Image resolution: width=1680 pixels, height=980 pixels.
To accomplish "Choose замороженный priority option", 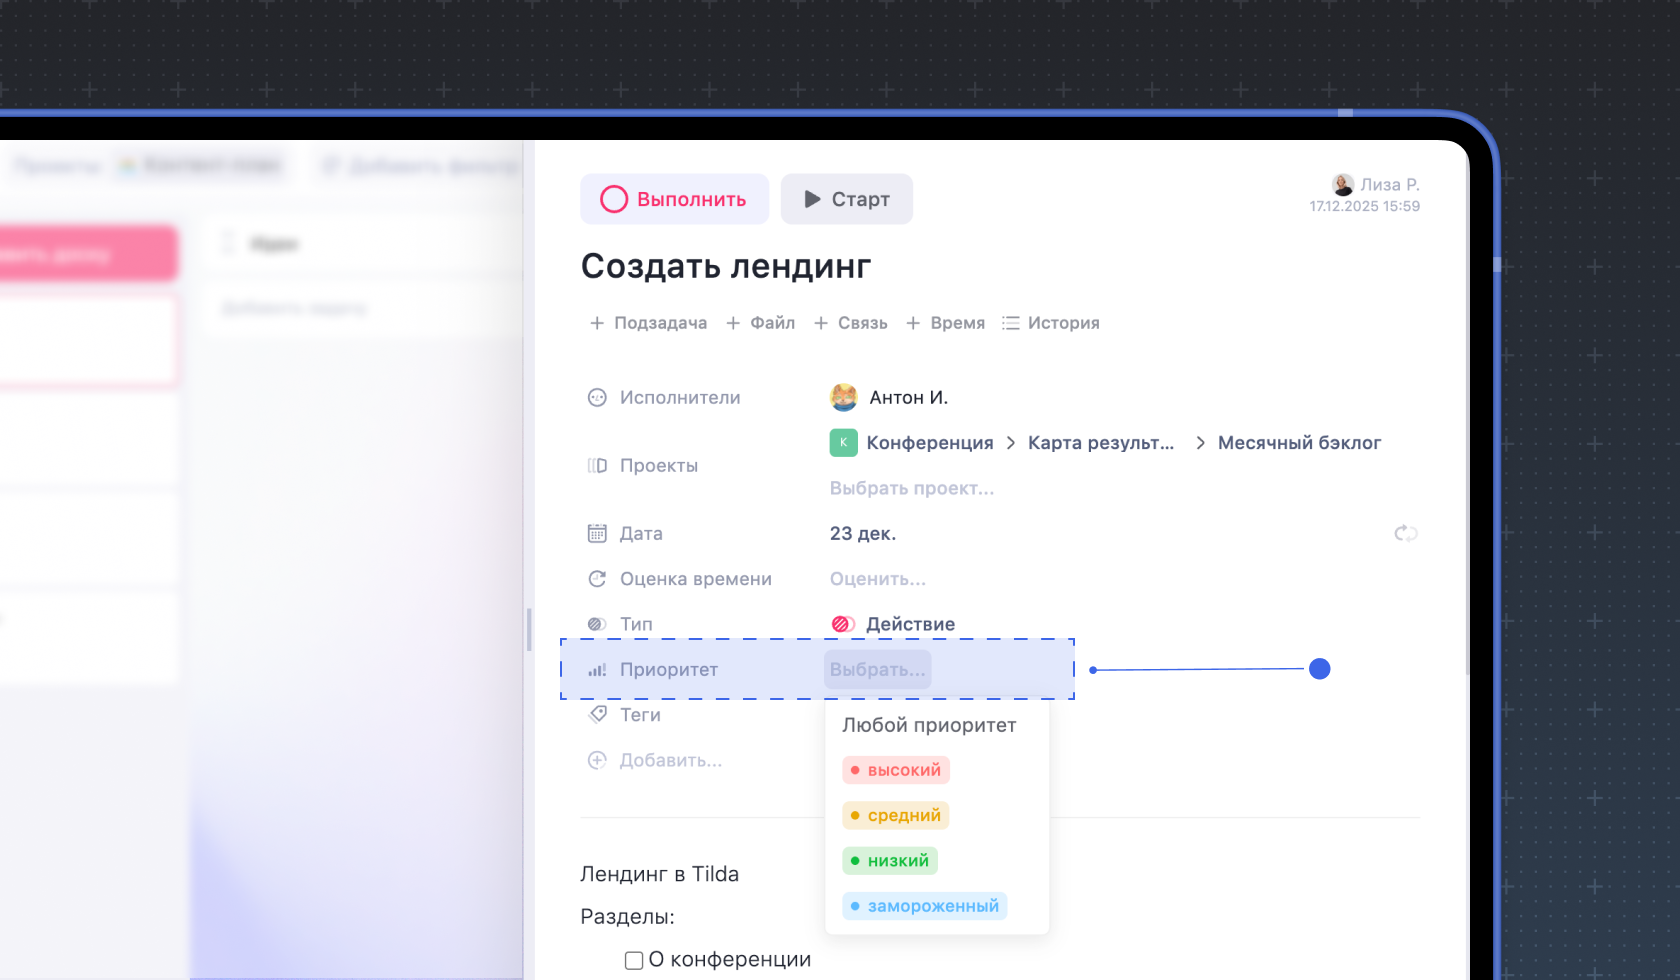I will (924, 906).
